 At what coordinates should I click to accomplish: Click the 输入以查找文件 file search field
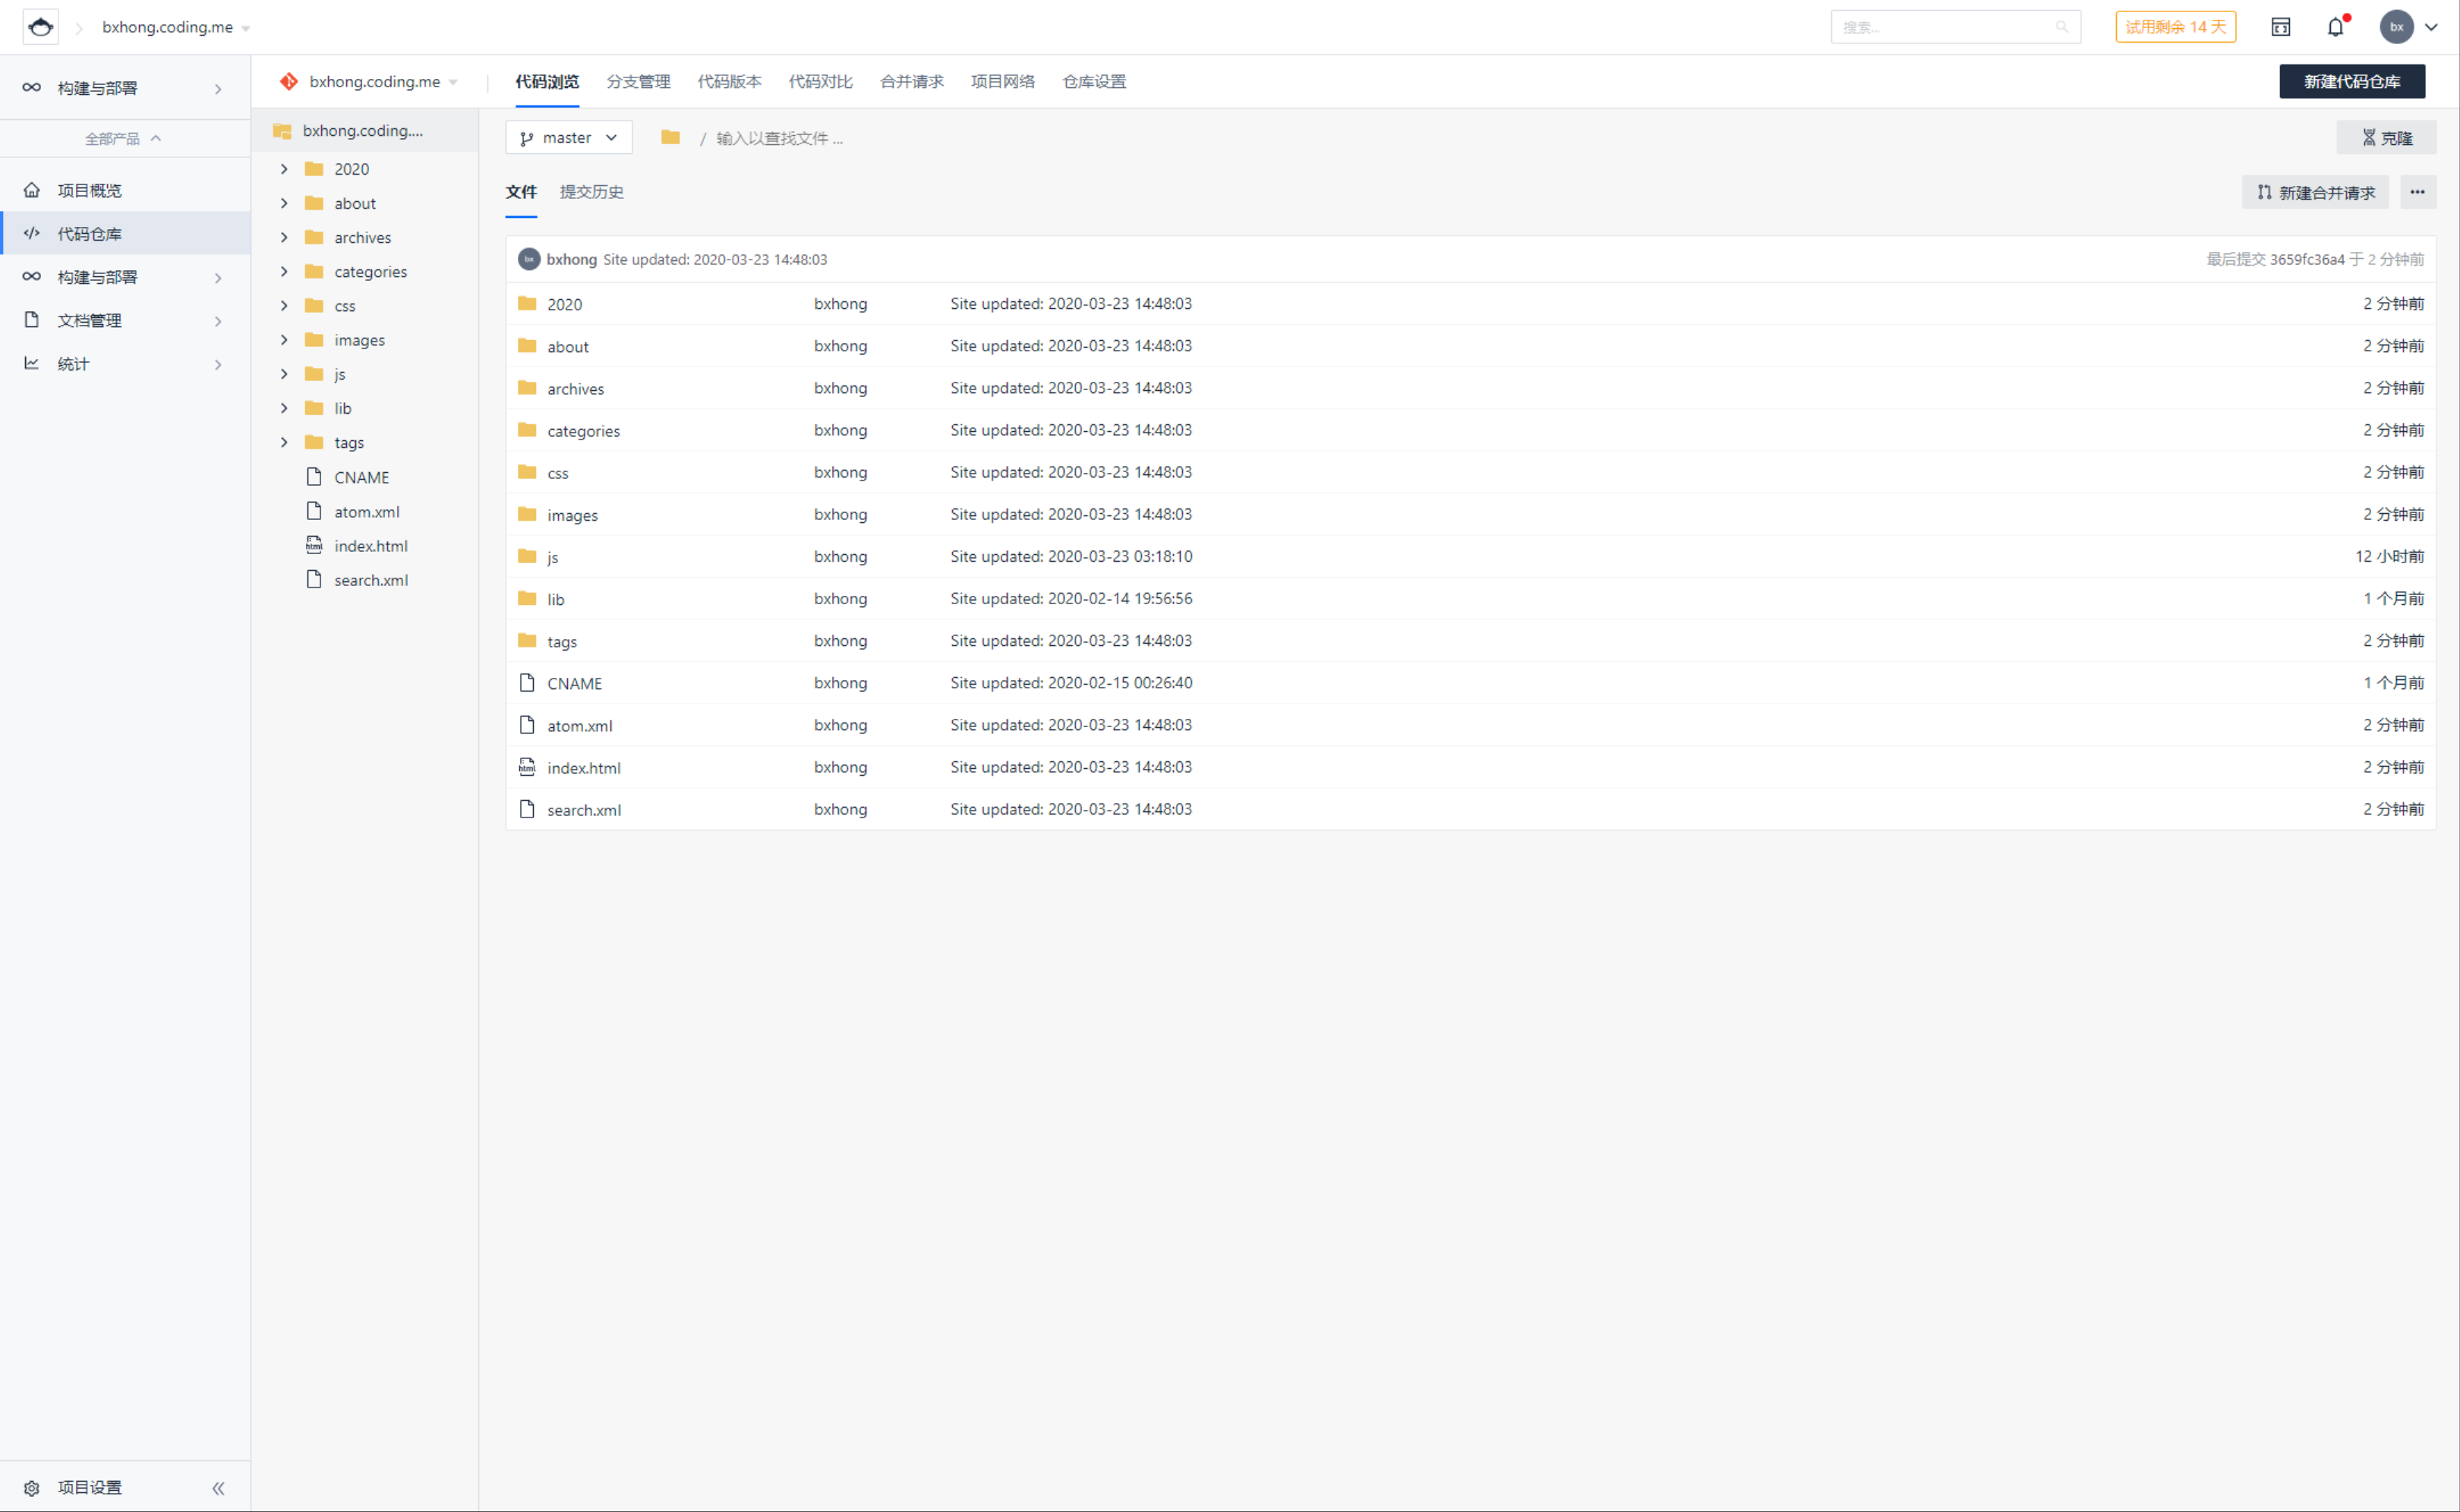[779, 138]
